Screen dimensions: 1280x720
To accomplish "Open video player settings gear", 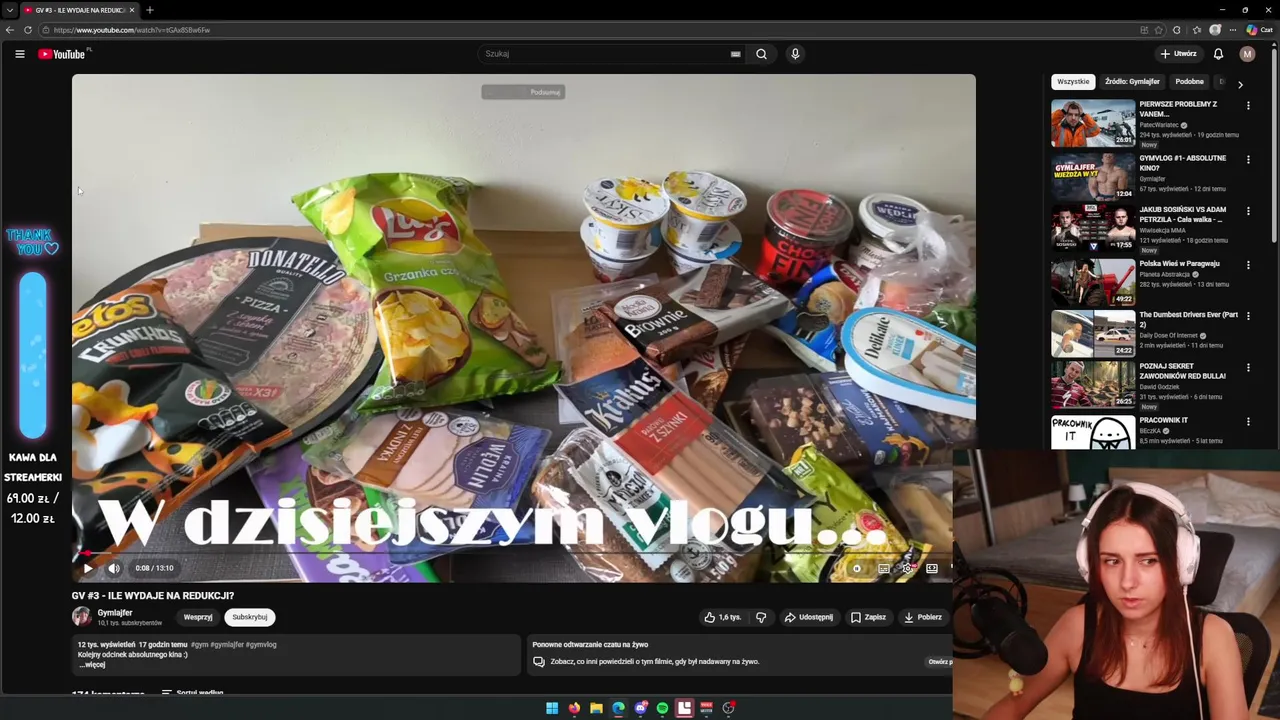I will 907,568.
